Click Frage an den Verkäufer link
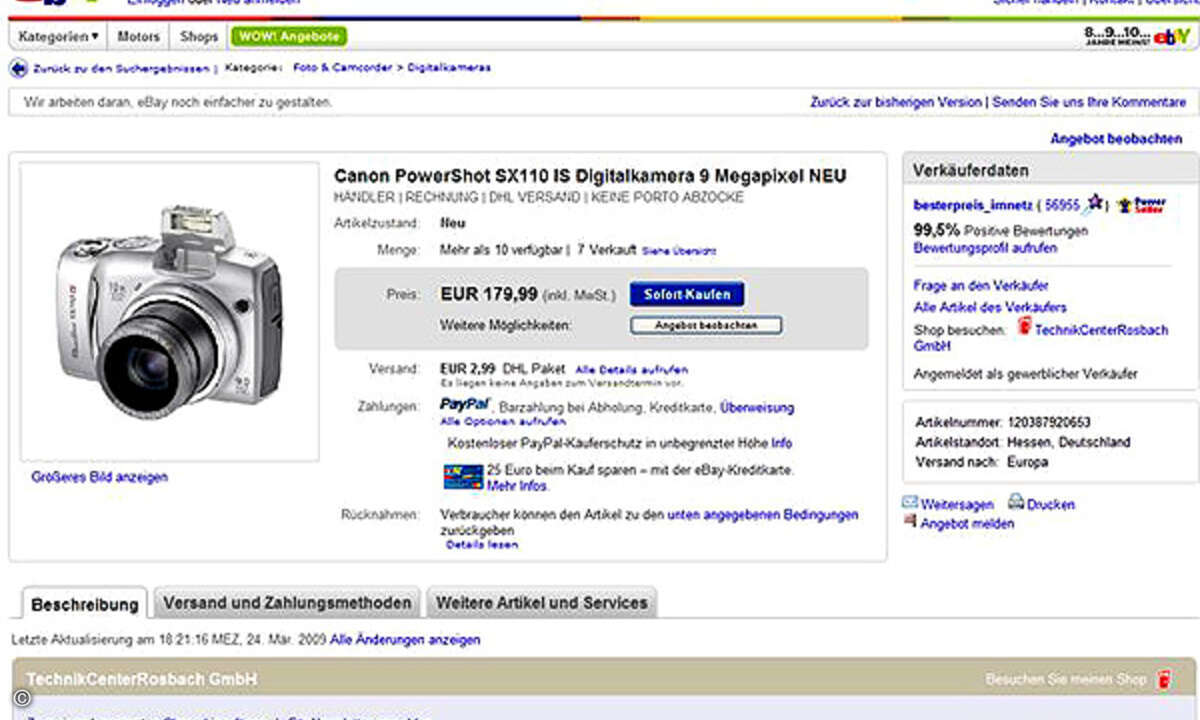Viewport: 1200px width, 720px height. [x=981, y=286]
